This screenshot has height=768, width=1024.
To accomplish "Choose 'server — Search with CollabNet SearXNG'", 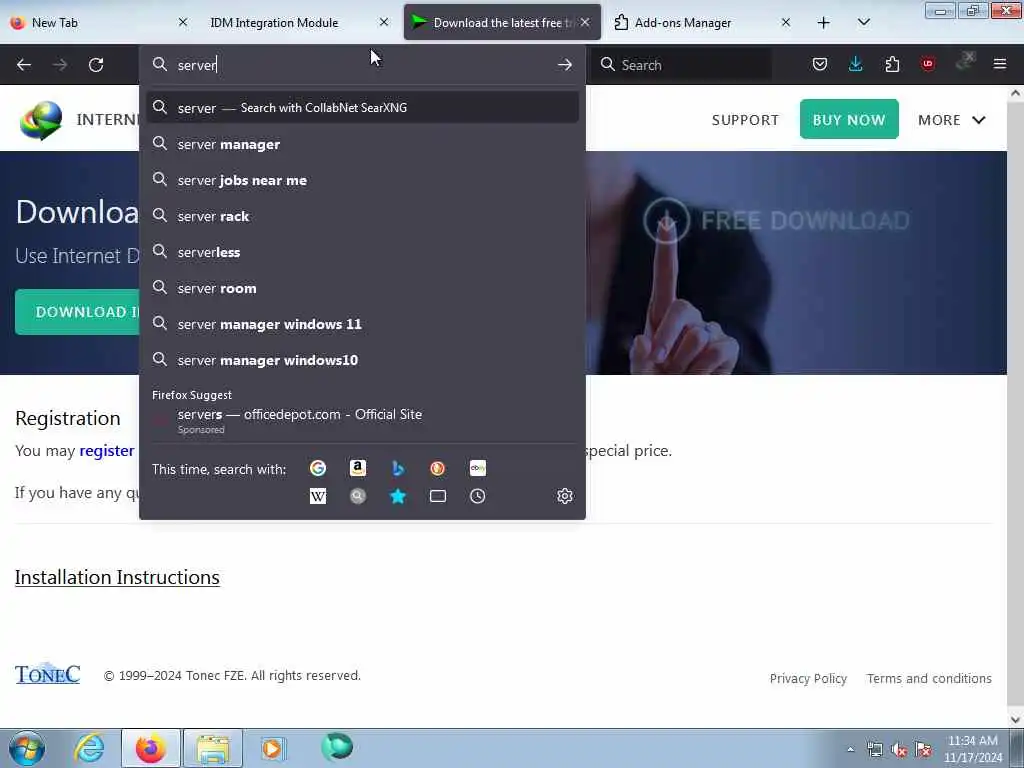I will click(362, 108).
